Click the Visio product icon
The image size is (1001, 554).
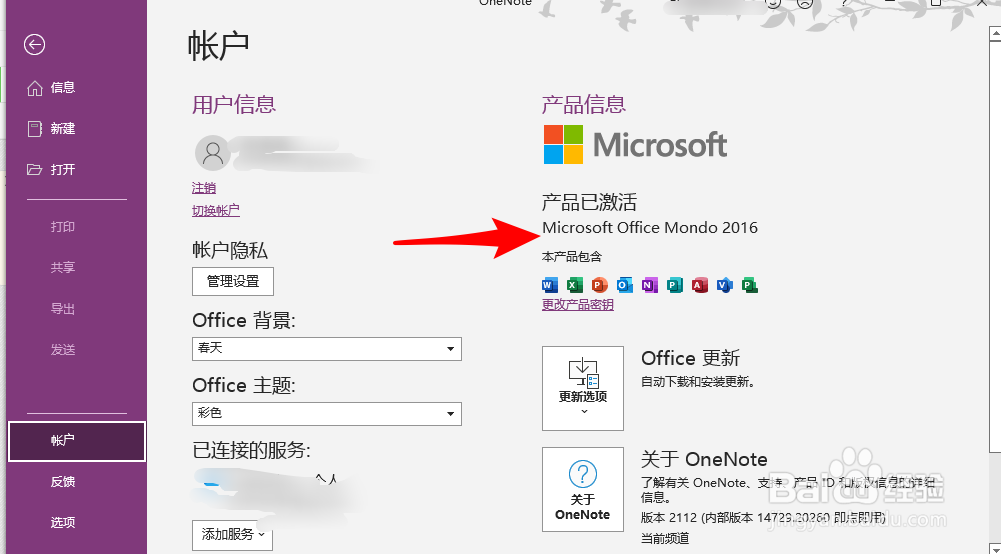(725, 285)
